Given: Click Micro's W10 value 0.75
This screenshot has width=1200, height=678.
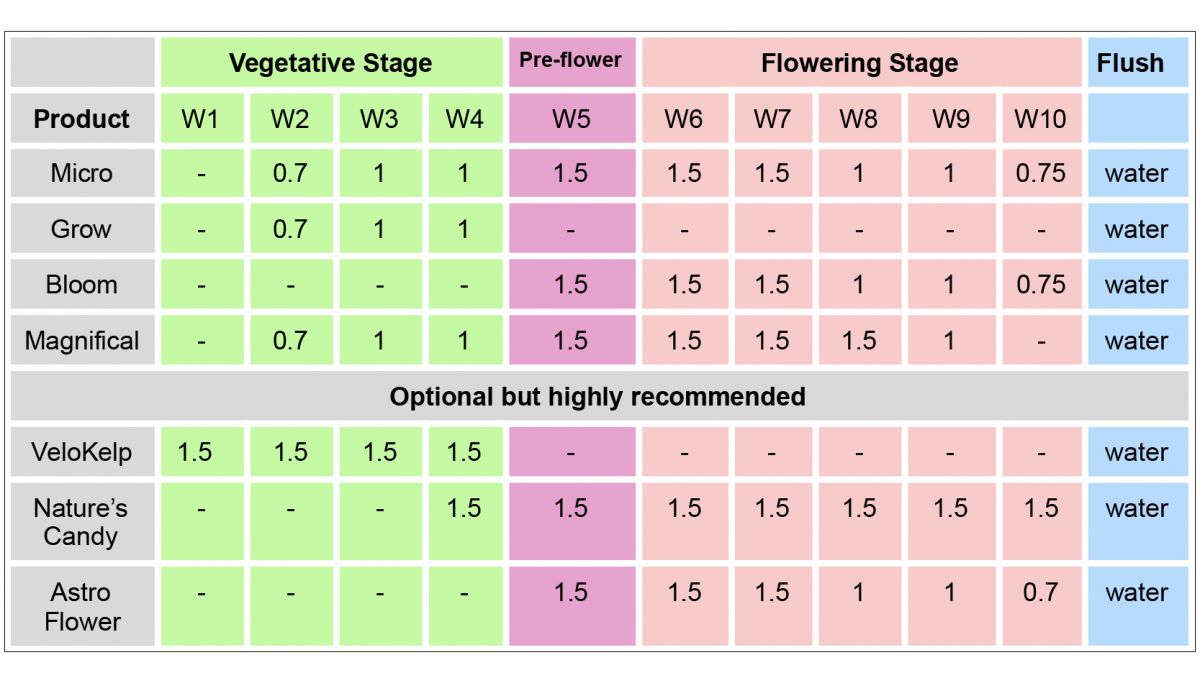Looking at the screenshot, I should tap(1040, 174).
